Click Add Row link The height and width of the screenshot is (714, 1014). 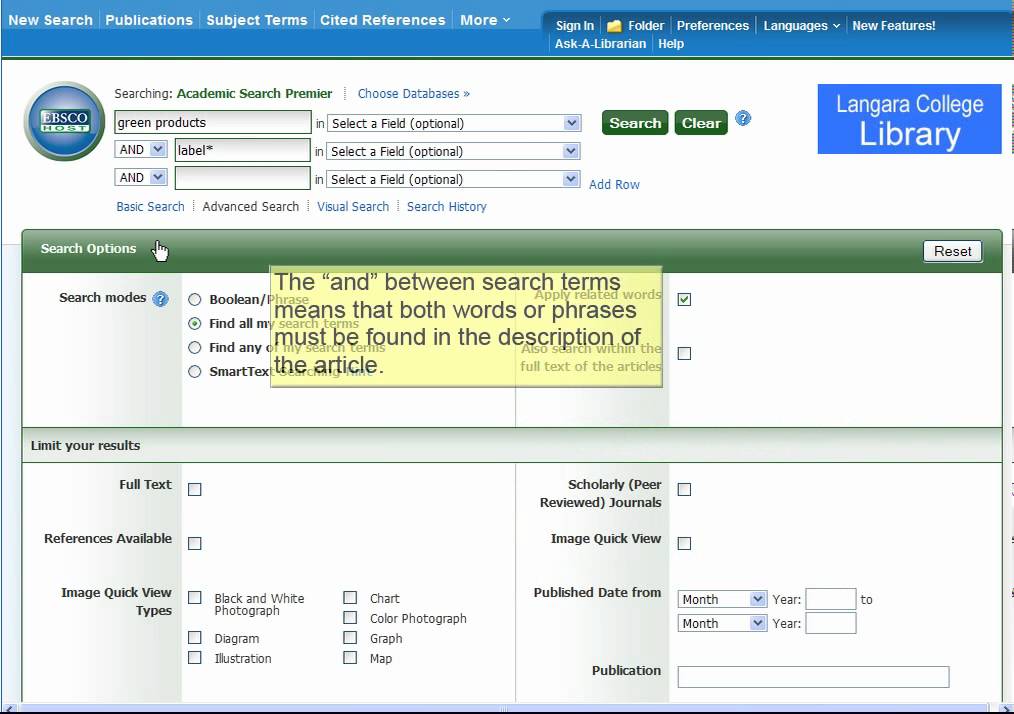click(x=614, y=184)
